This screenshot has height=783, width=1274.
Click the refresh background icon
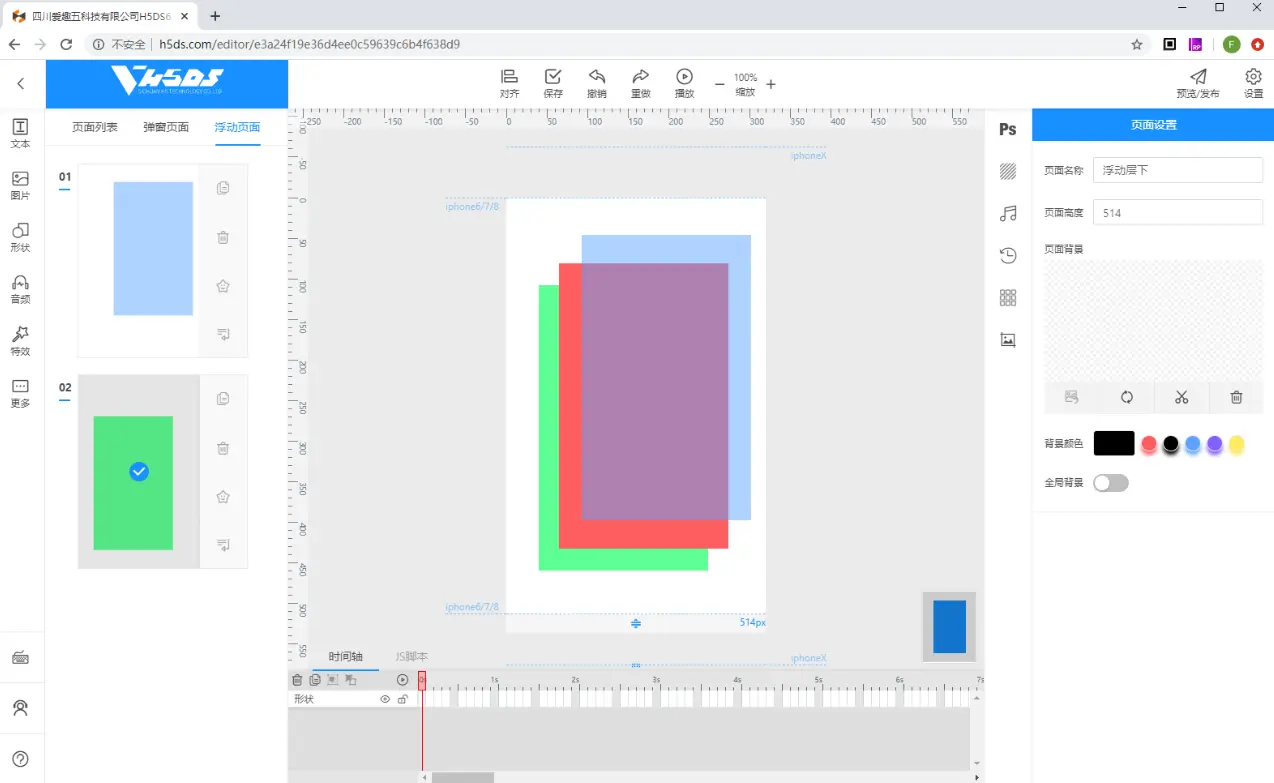1127,397
